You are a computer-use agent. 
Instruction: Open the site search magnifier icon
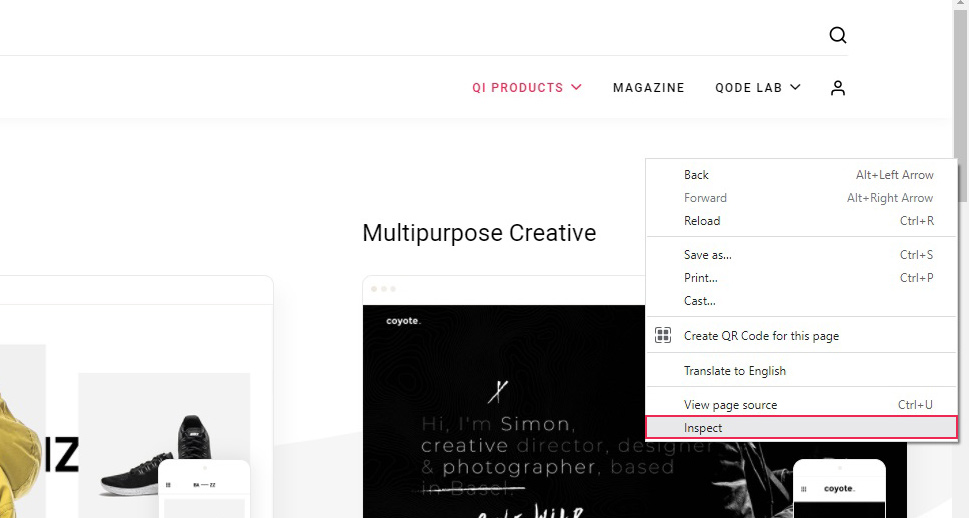[x=837, y=35]
